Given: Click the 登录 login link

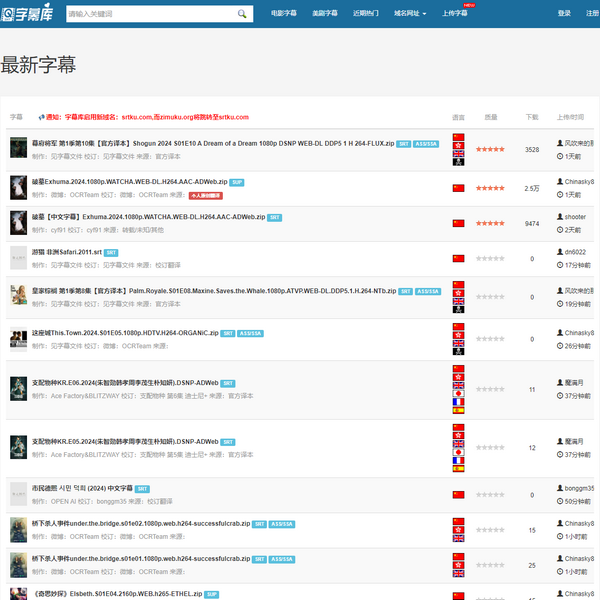Looking at the screenshot, I should click(x=564, y=14).
